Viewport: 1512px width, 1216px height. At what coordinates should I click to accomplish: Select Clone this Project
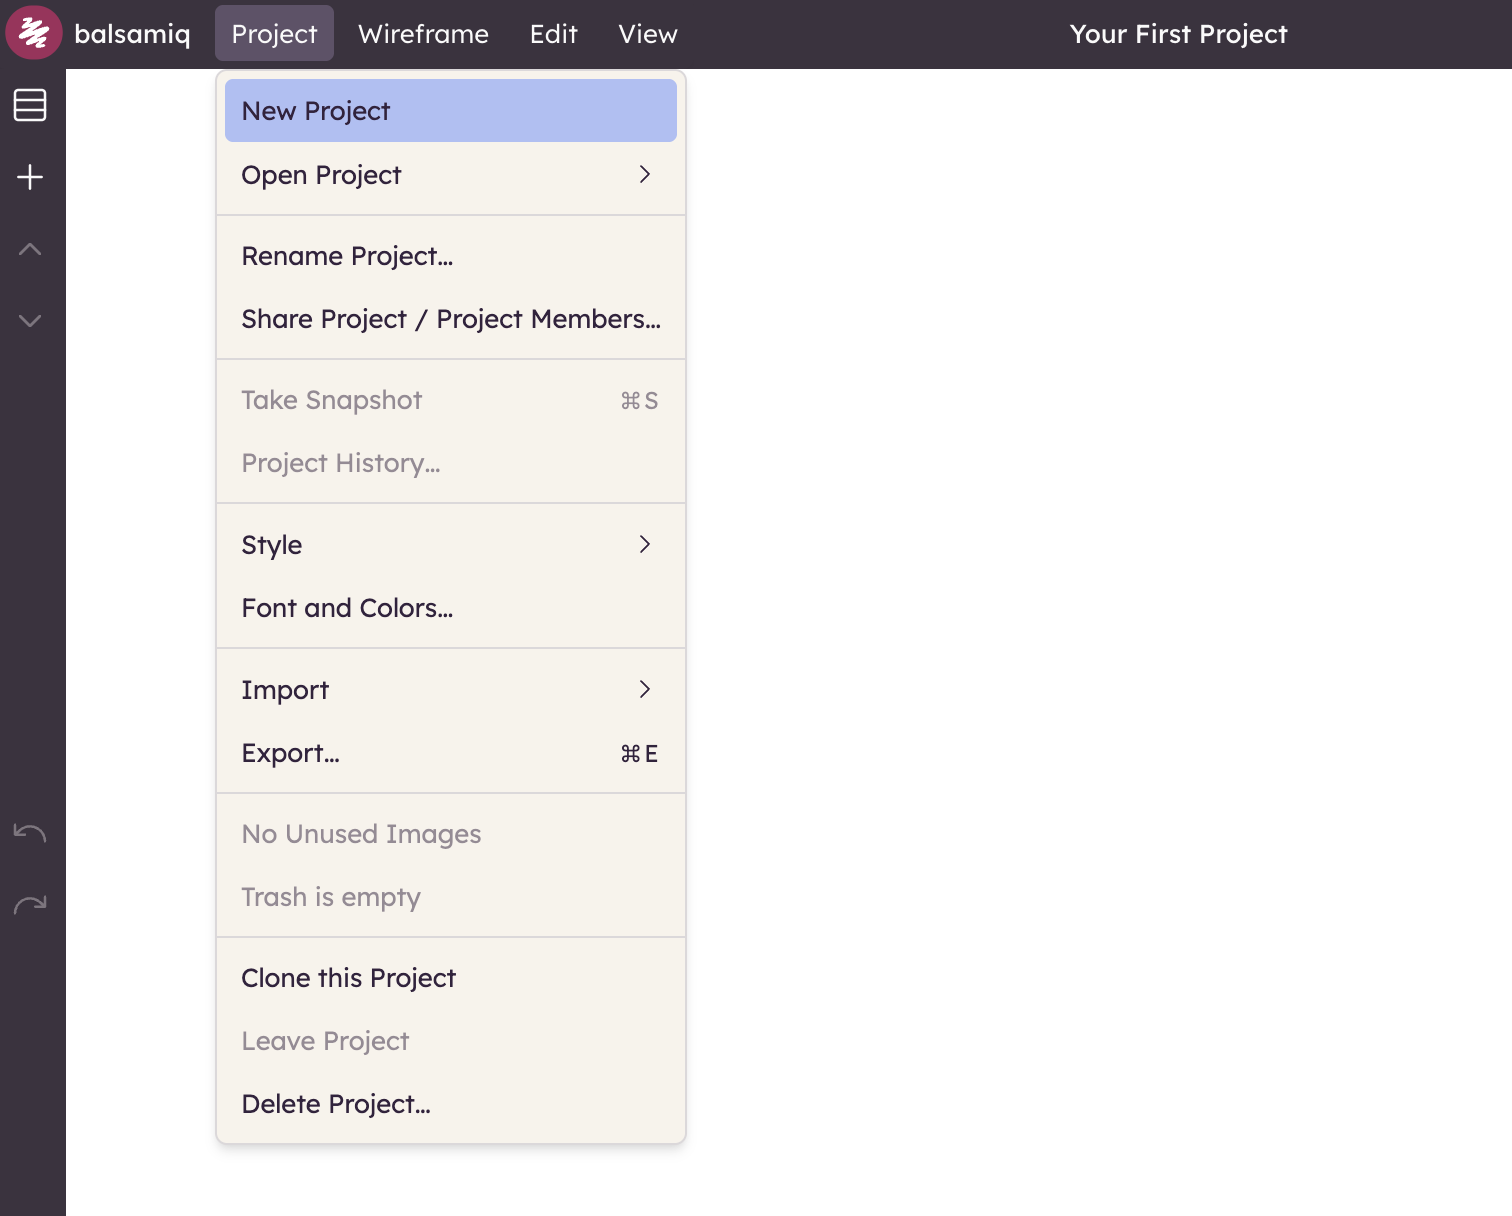point(348,977)
